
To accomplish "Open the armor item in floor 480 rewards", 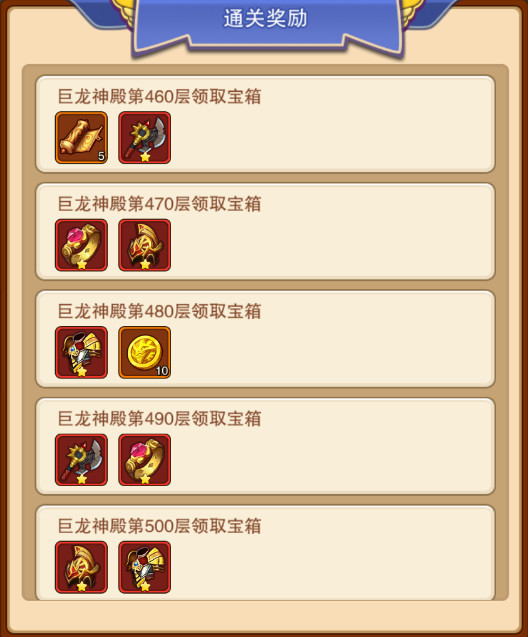I will tap(81, 352).
